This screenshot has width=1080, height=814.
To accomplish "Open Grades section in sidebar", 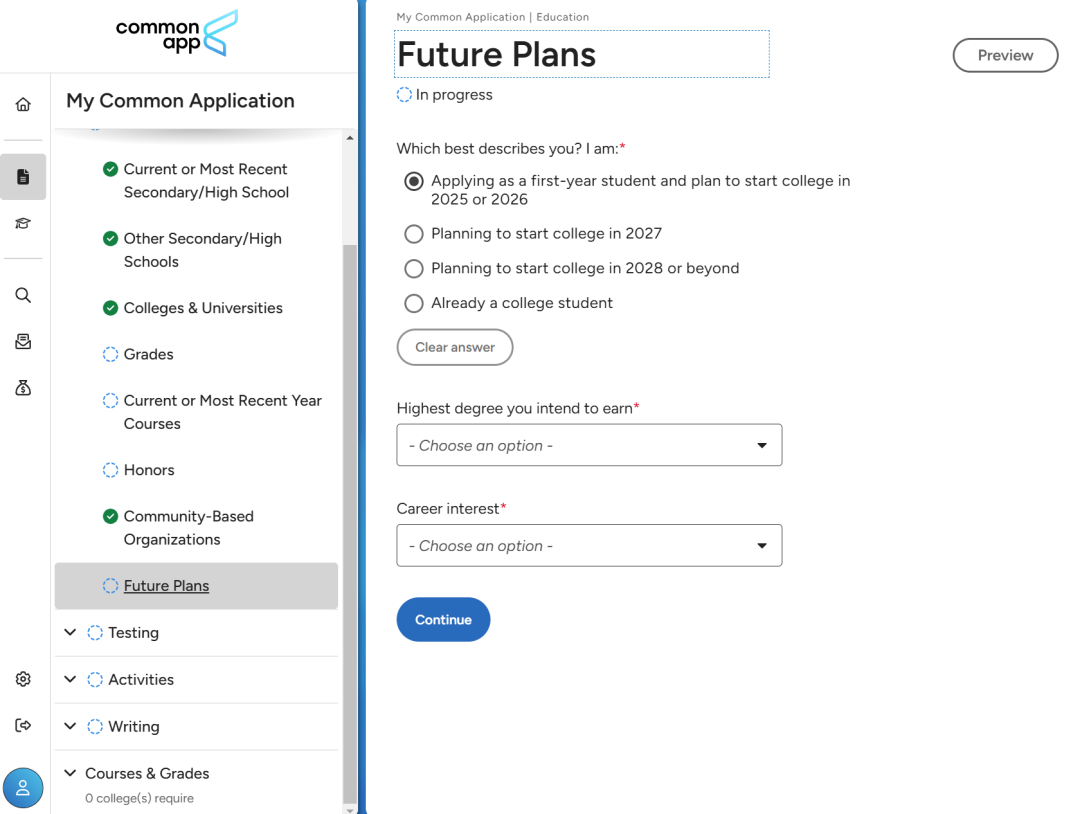I will [148, 354].
